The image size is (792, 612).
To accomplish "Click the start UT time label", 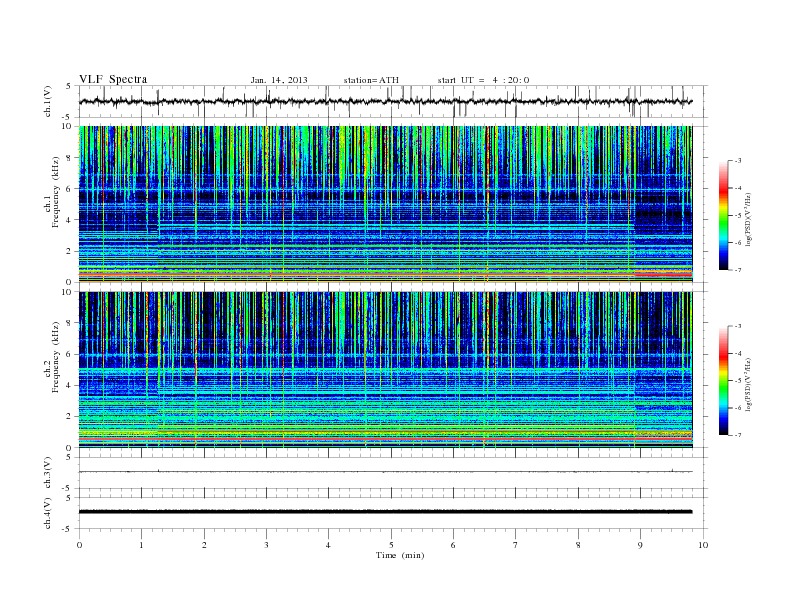I will point(483,80).
